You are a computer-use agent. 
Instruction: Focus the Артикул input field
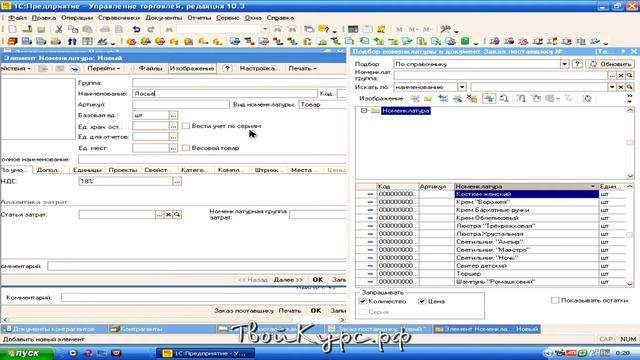point(181,104)
